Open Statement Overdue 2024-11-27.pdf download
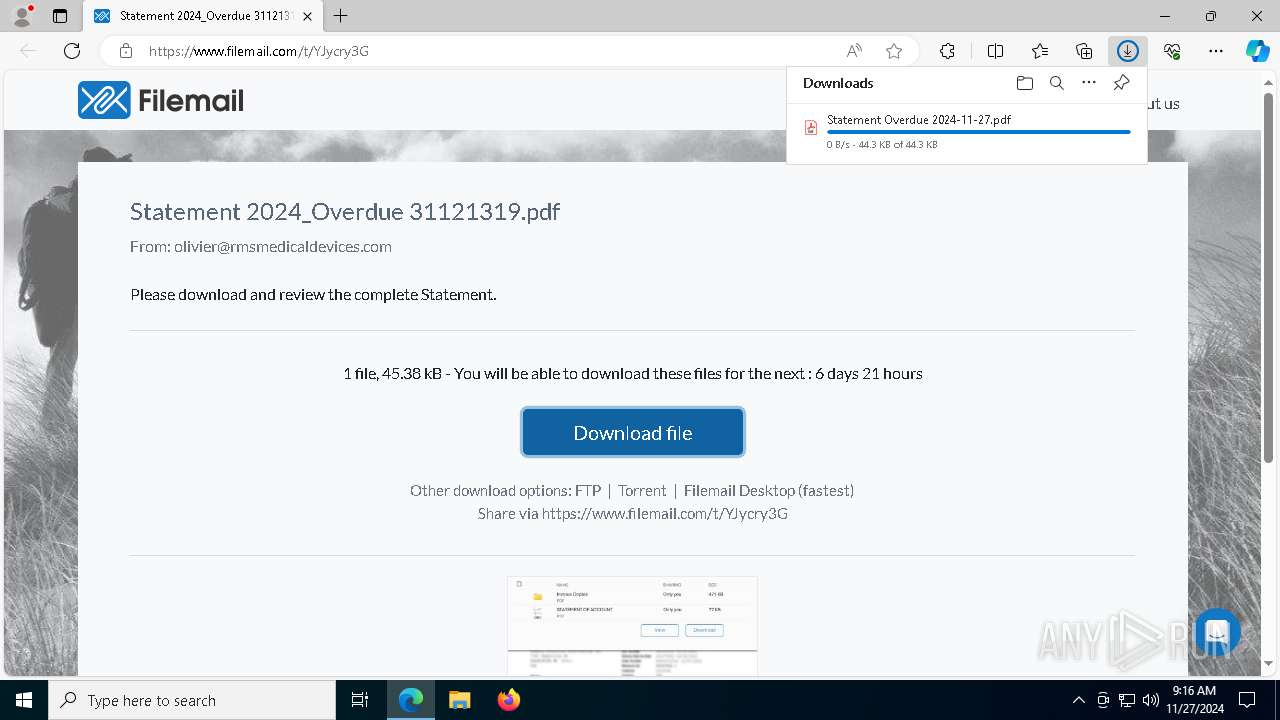Viewport: 1280px width, 720px height. pyautogui.click(x=919, y=119)
